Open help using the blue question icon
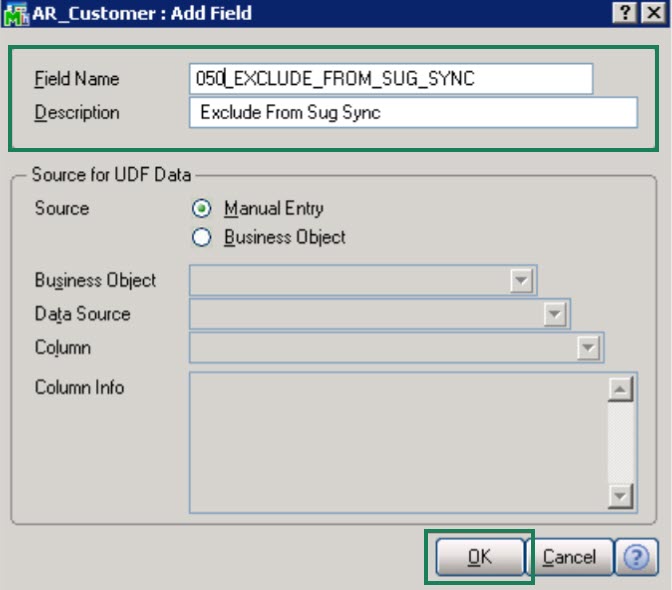The width and height of the screenshot is (672, 590). pyautogui.click(x=636, y=557)
